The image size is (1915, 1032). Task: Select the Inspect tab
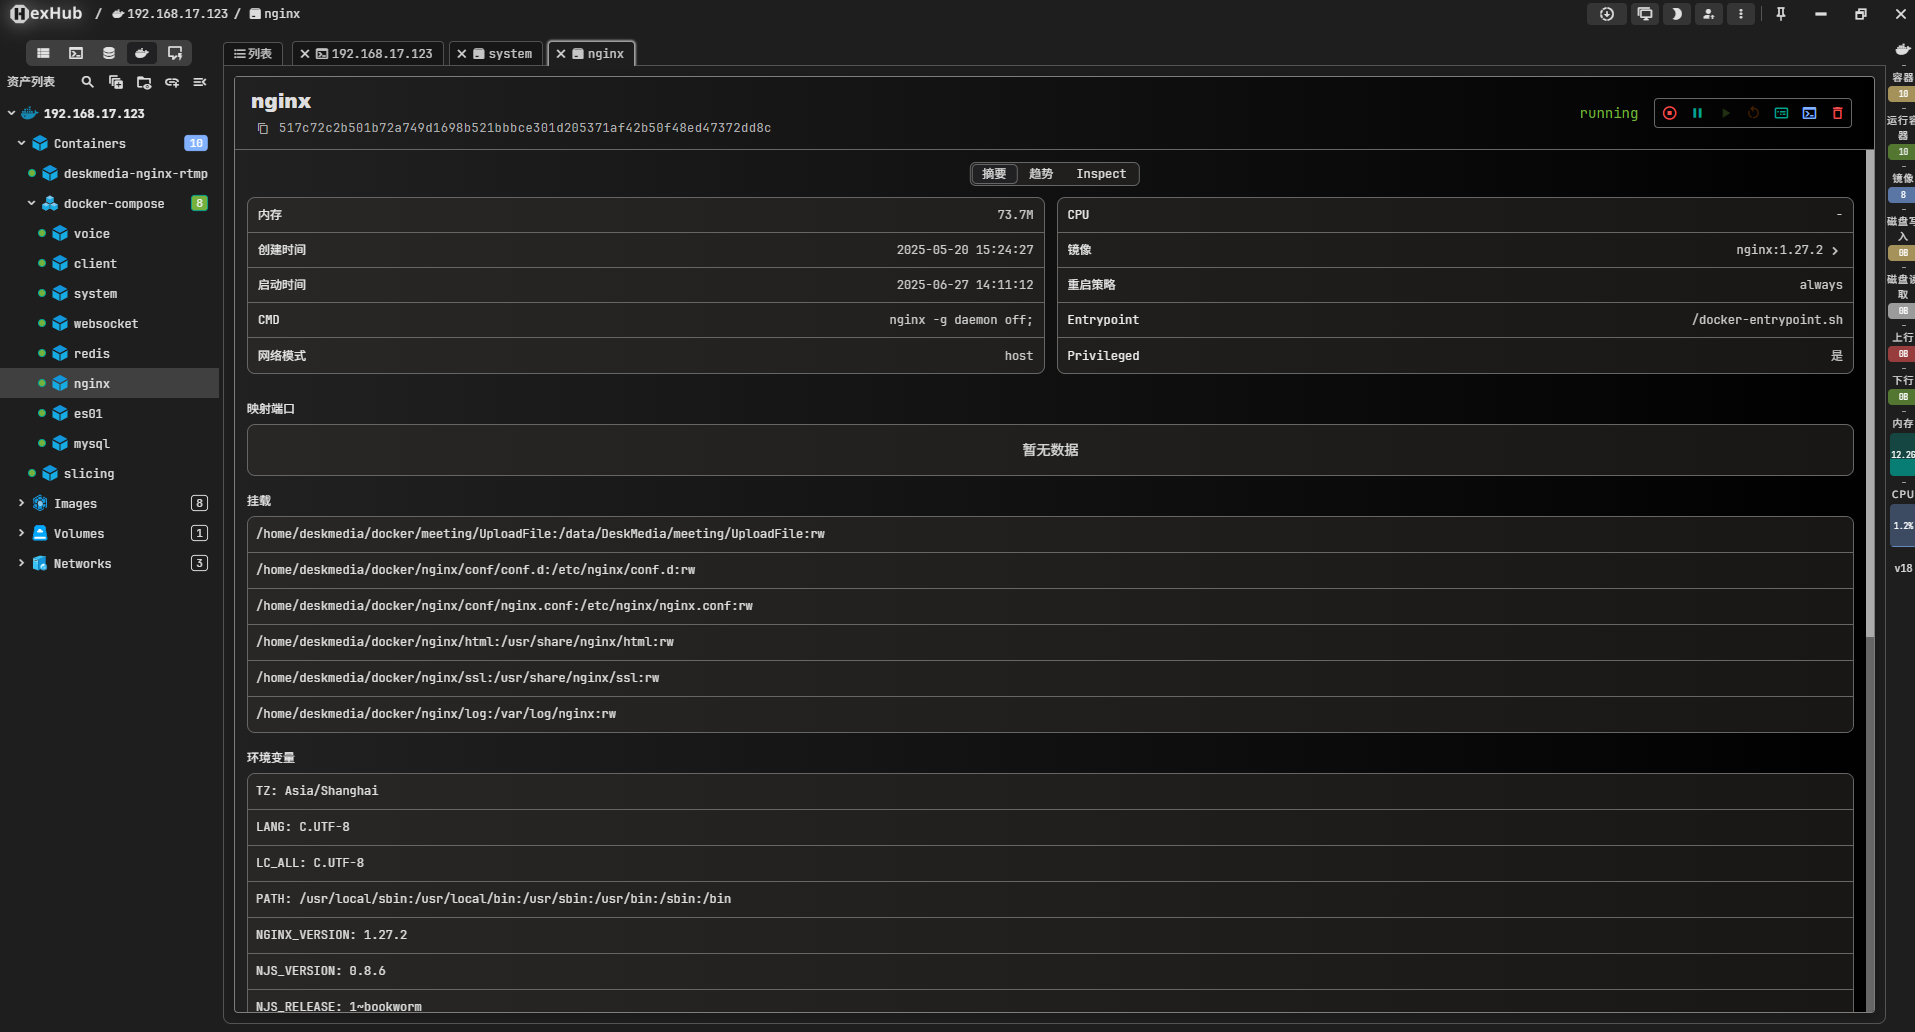[1101, 174]
